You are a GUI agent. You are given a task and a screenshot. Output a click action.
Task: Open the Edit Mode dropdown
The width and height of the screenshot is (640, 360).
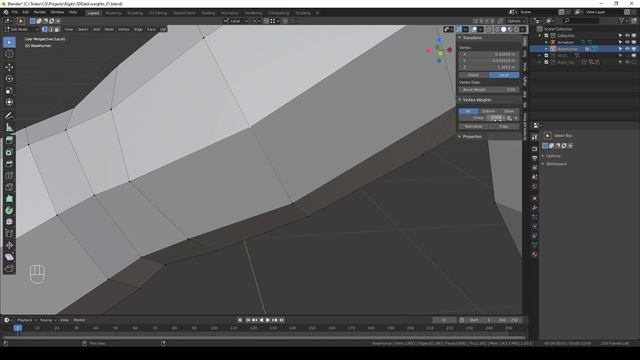click(22, 29)
